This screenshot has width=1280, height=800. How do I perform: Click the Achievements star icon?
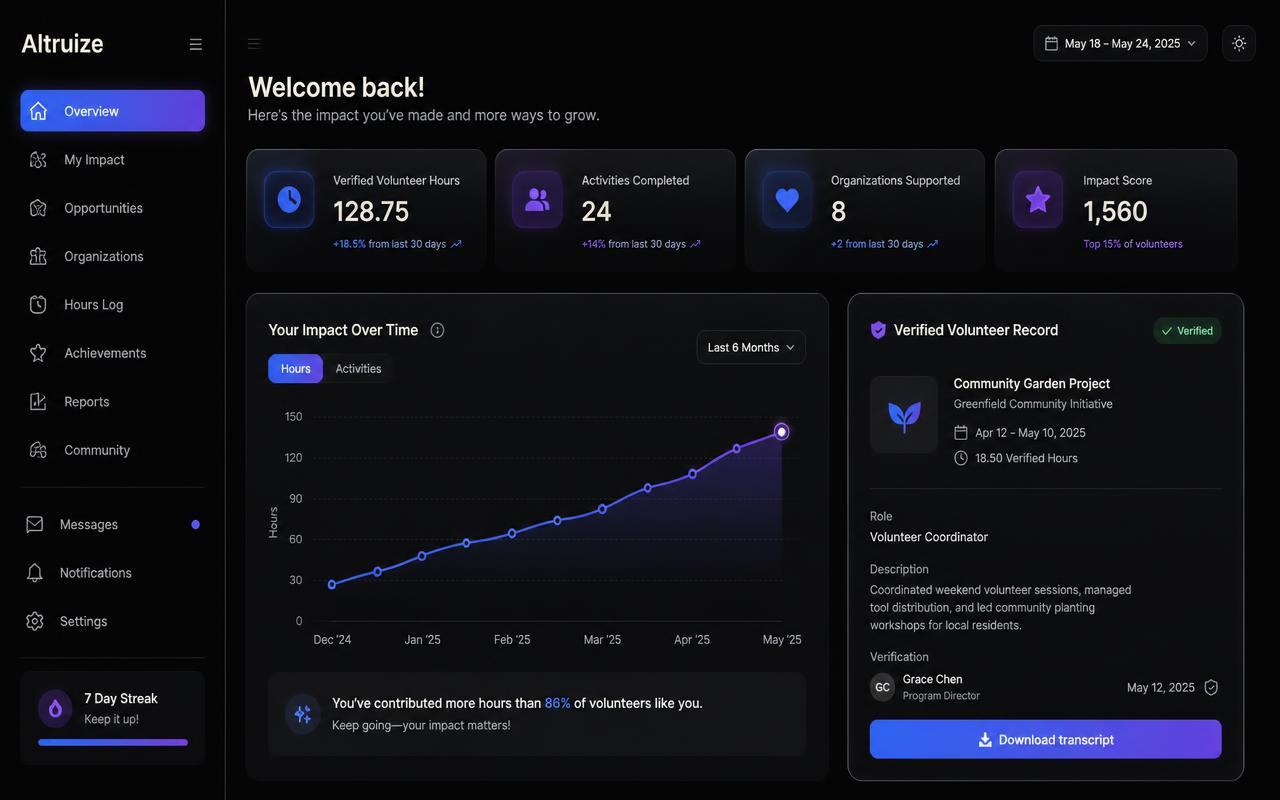(x=38, y=353)
